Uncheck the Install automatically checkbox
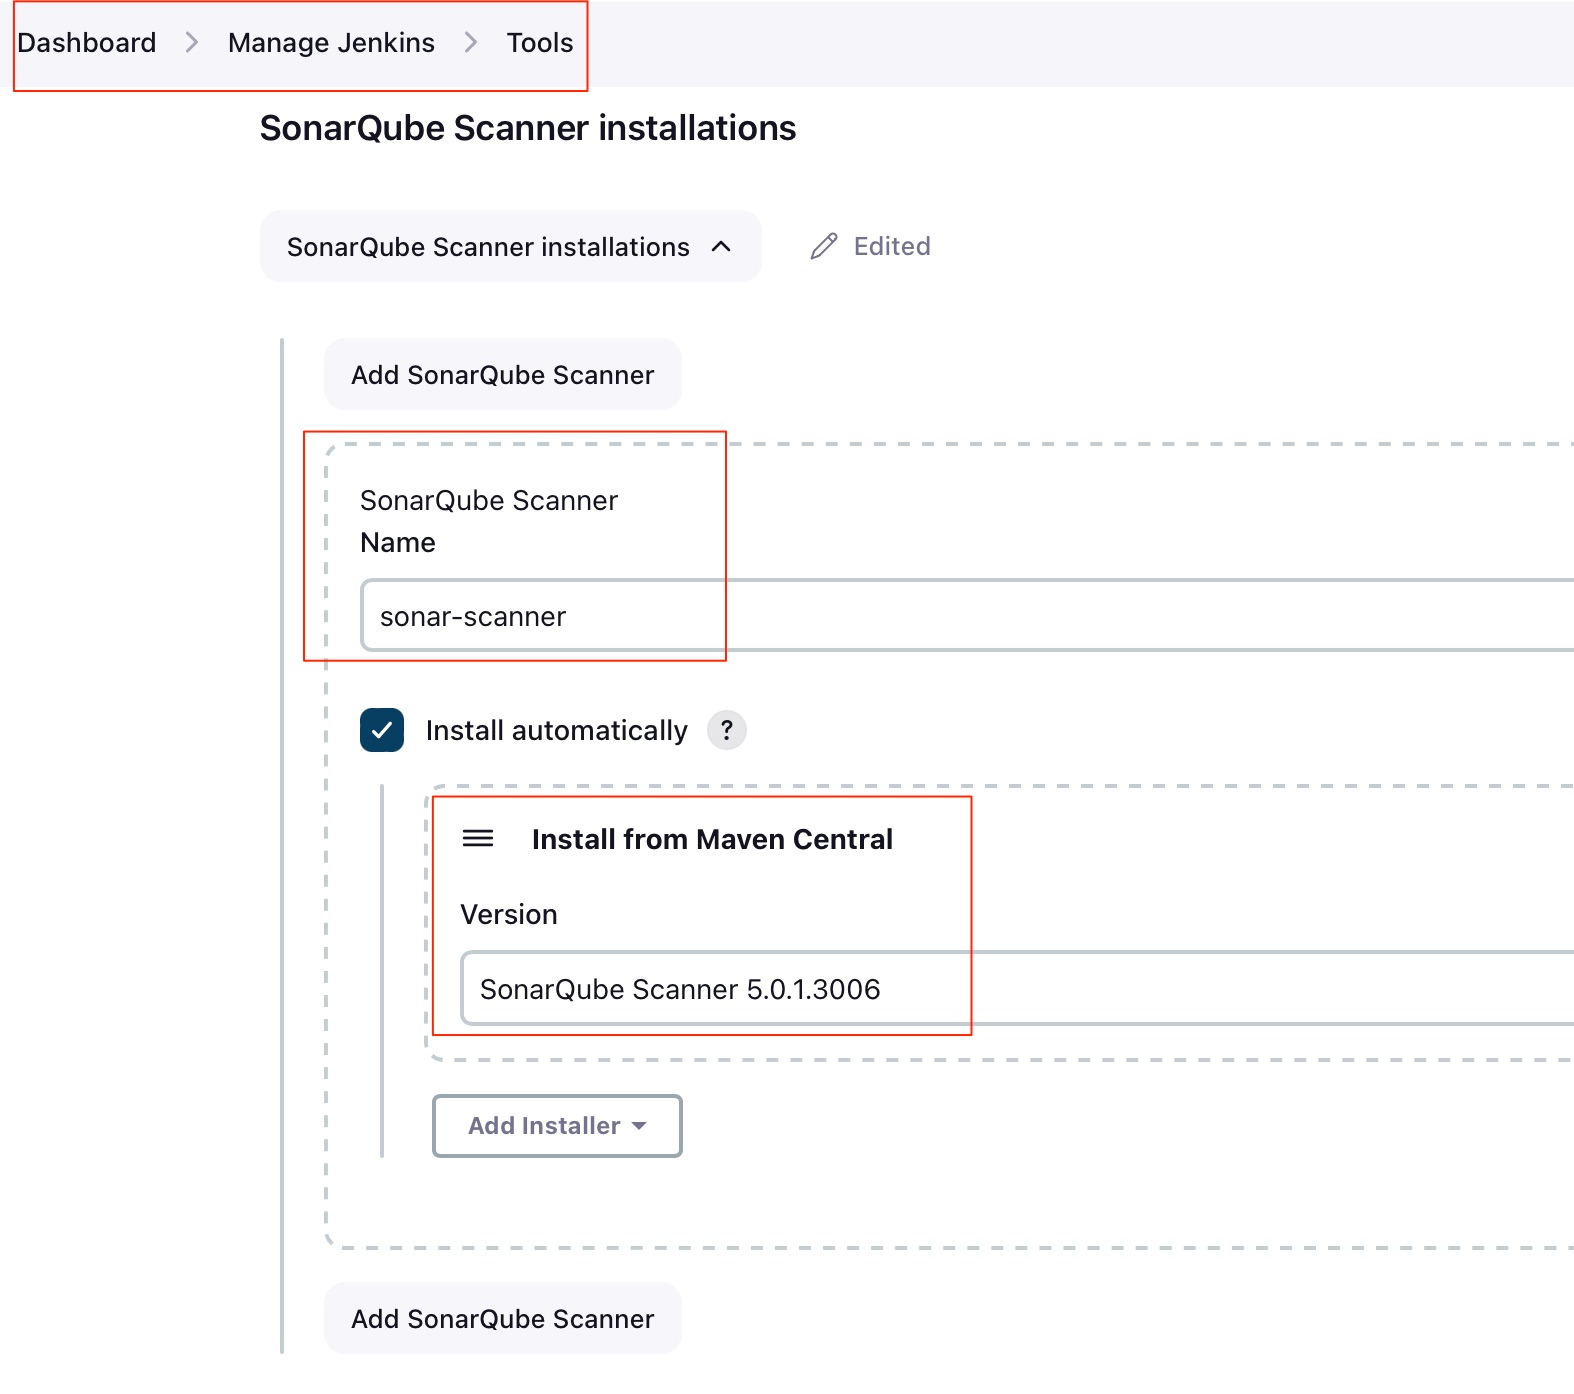Screen dimensions: 1574x1394 click(x=382, y=730)
